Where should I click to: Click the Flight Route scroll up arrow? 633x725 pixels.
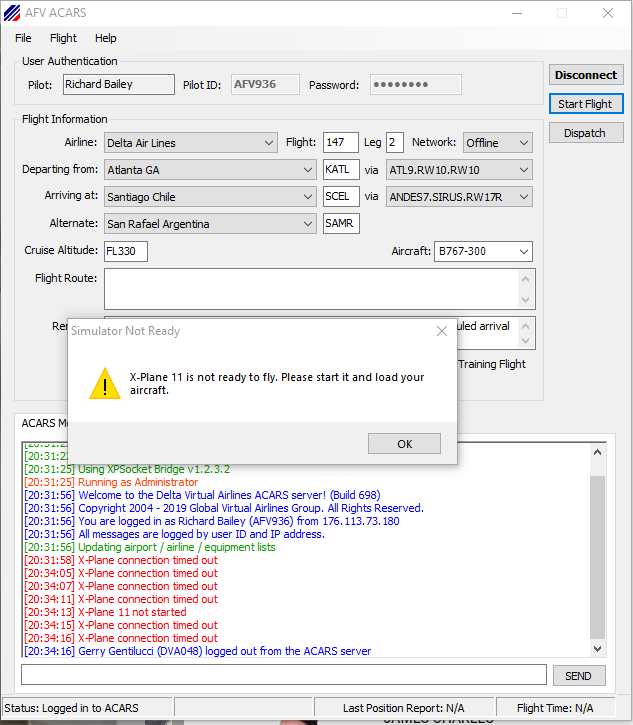[525, 279]
